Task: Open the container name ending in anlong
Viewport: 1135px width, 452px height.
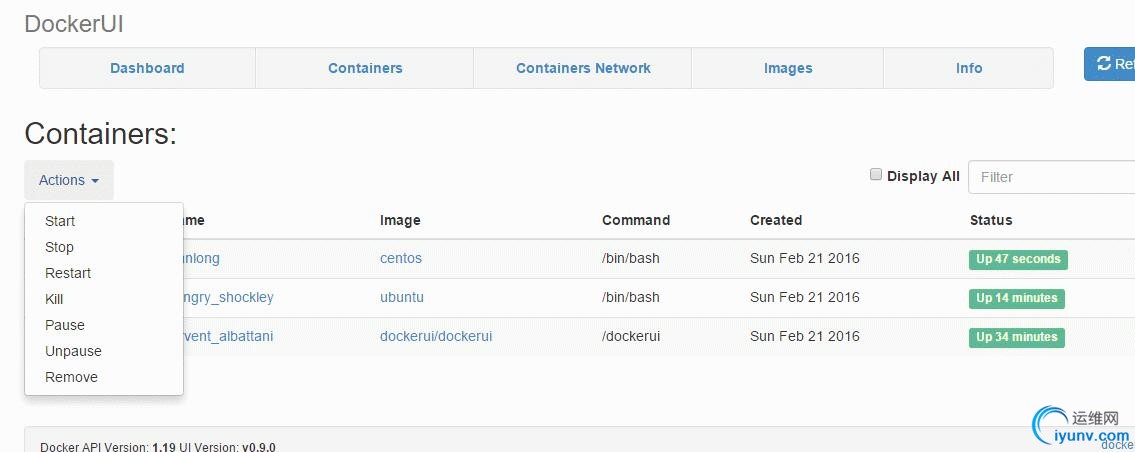Action: click(201, 258)
